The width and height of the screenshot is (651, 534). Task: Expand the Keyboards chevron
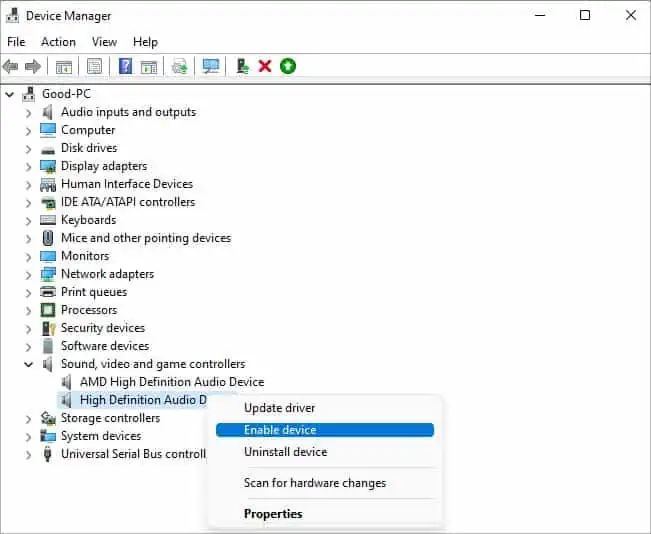28,221
